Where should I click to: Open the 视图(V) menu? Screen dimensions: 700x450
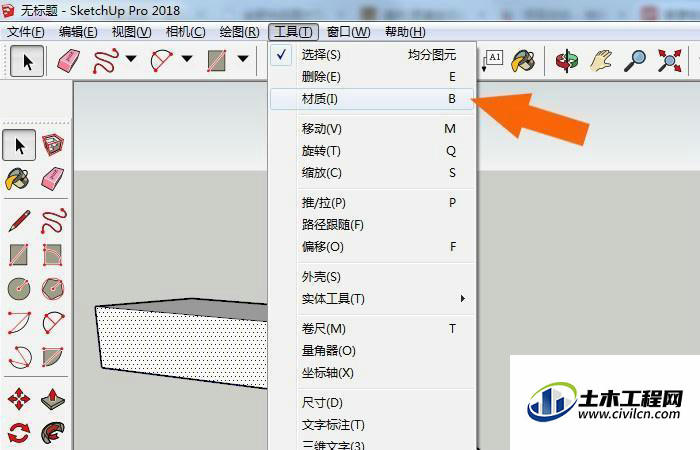point(131,32)
